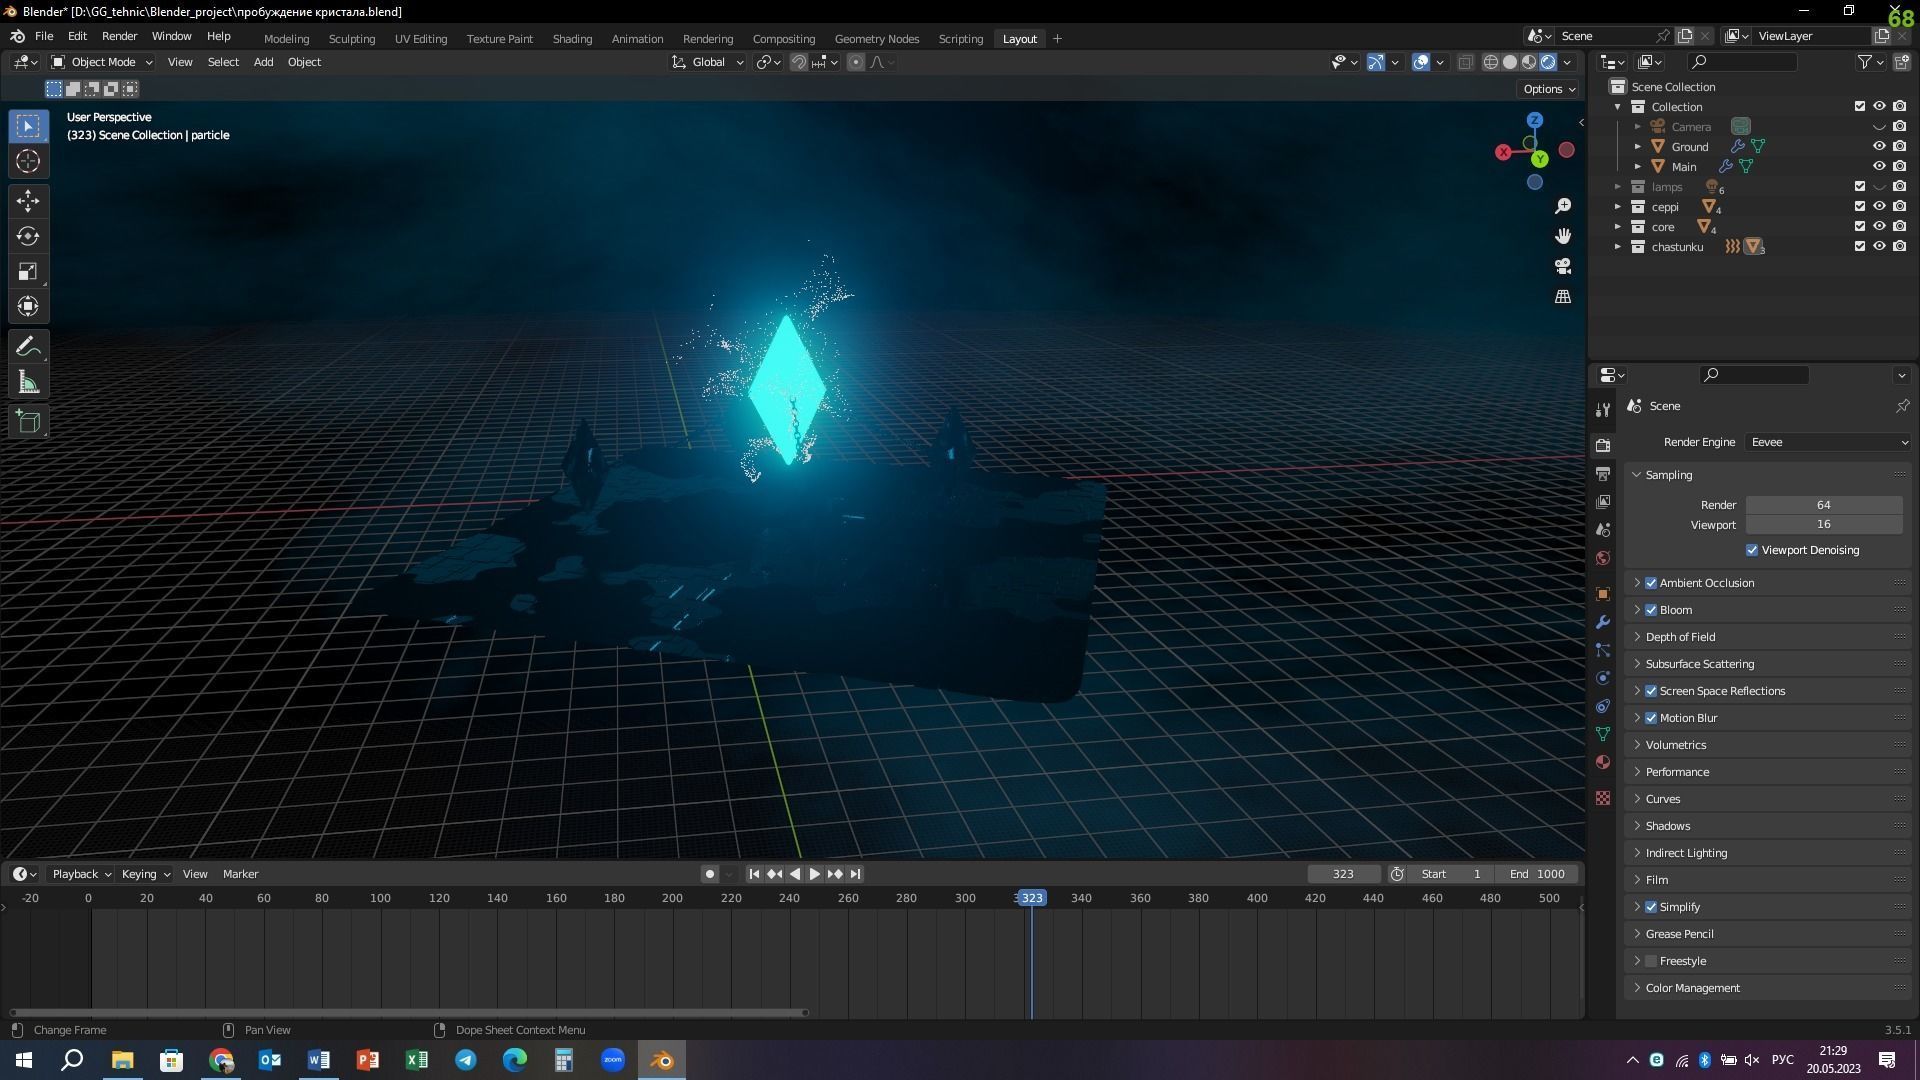Click the Render samples value field
Viewport: 1920px width, 1080px height.
(1824, 505)
